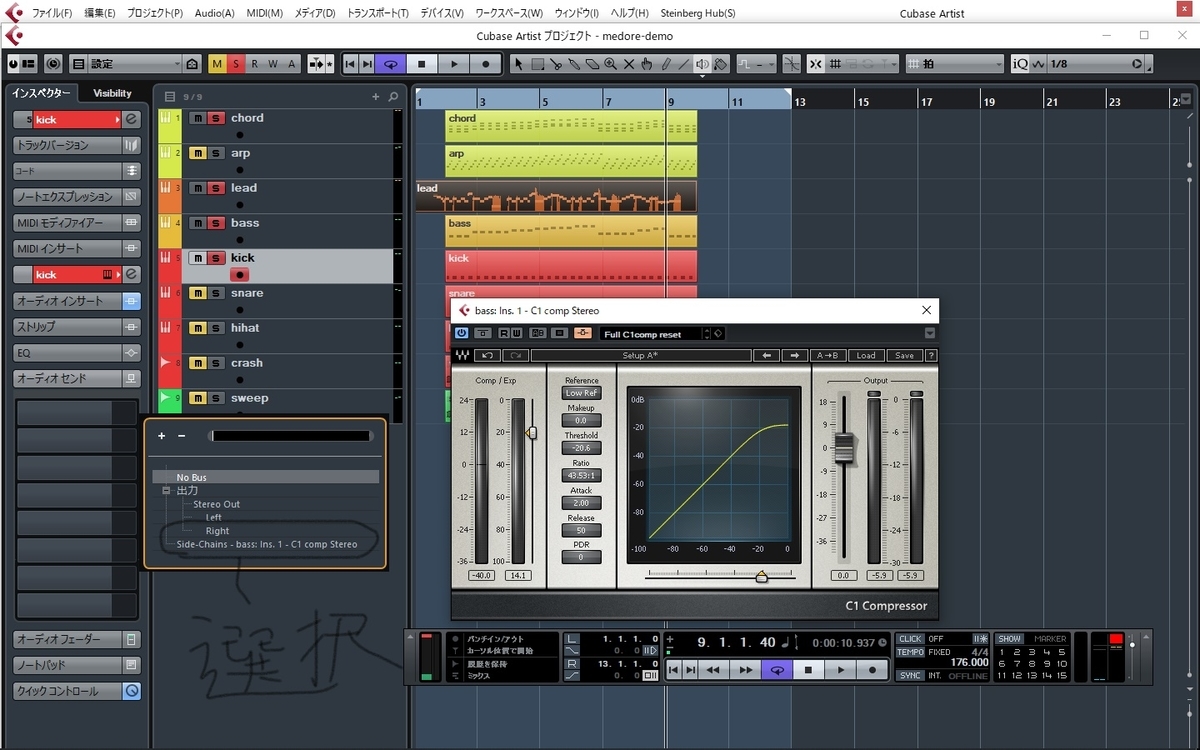Click the Waves logo icon in plugin

click(x=463, y=355)
